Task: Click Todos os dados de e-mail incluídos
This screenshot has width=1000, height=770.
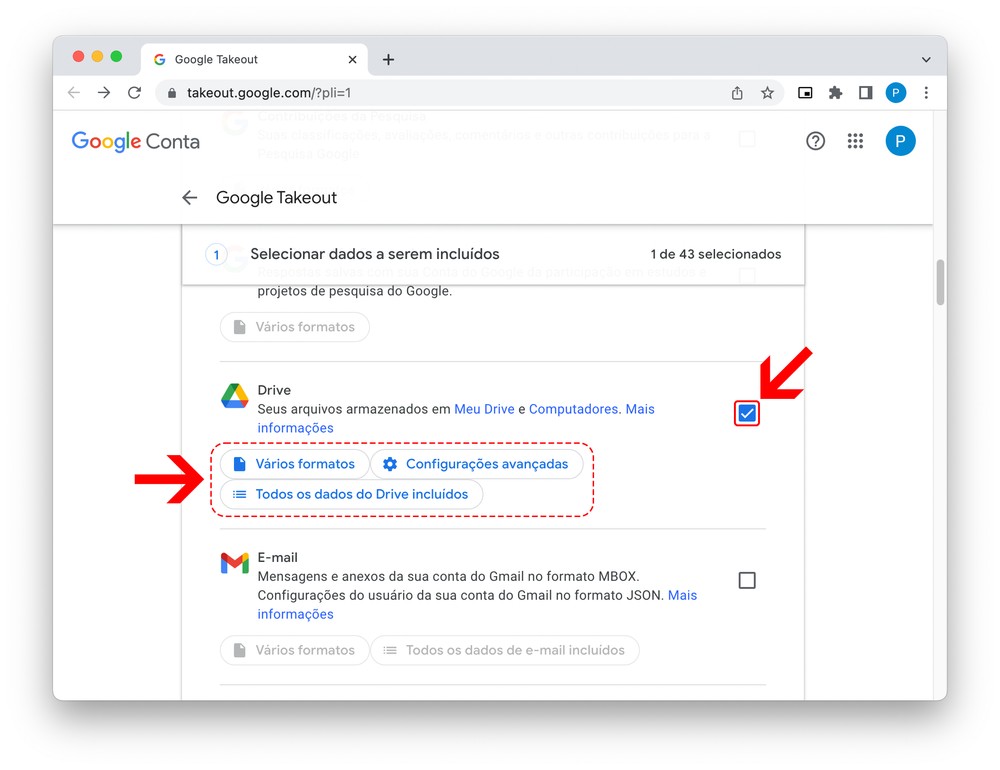Action: (504, 650)
